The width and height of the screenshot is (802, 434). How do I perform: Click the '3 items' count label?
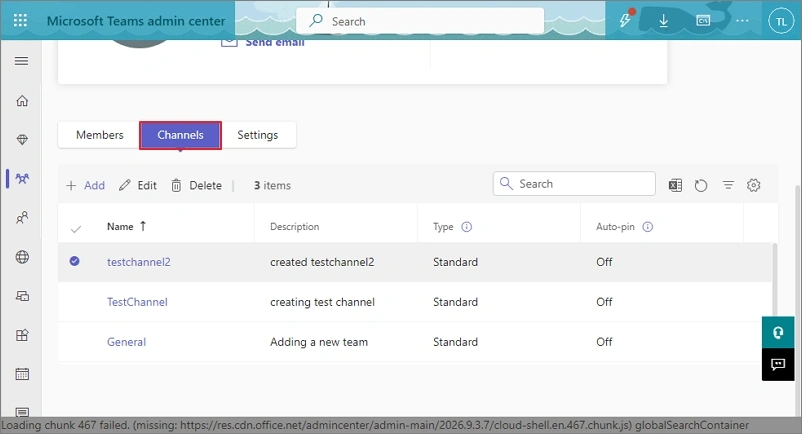(x=272, y=185)
